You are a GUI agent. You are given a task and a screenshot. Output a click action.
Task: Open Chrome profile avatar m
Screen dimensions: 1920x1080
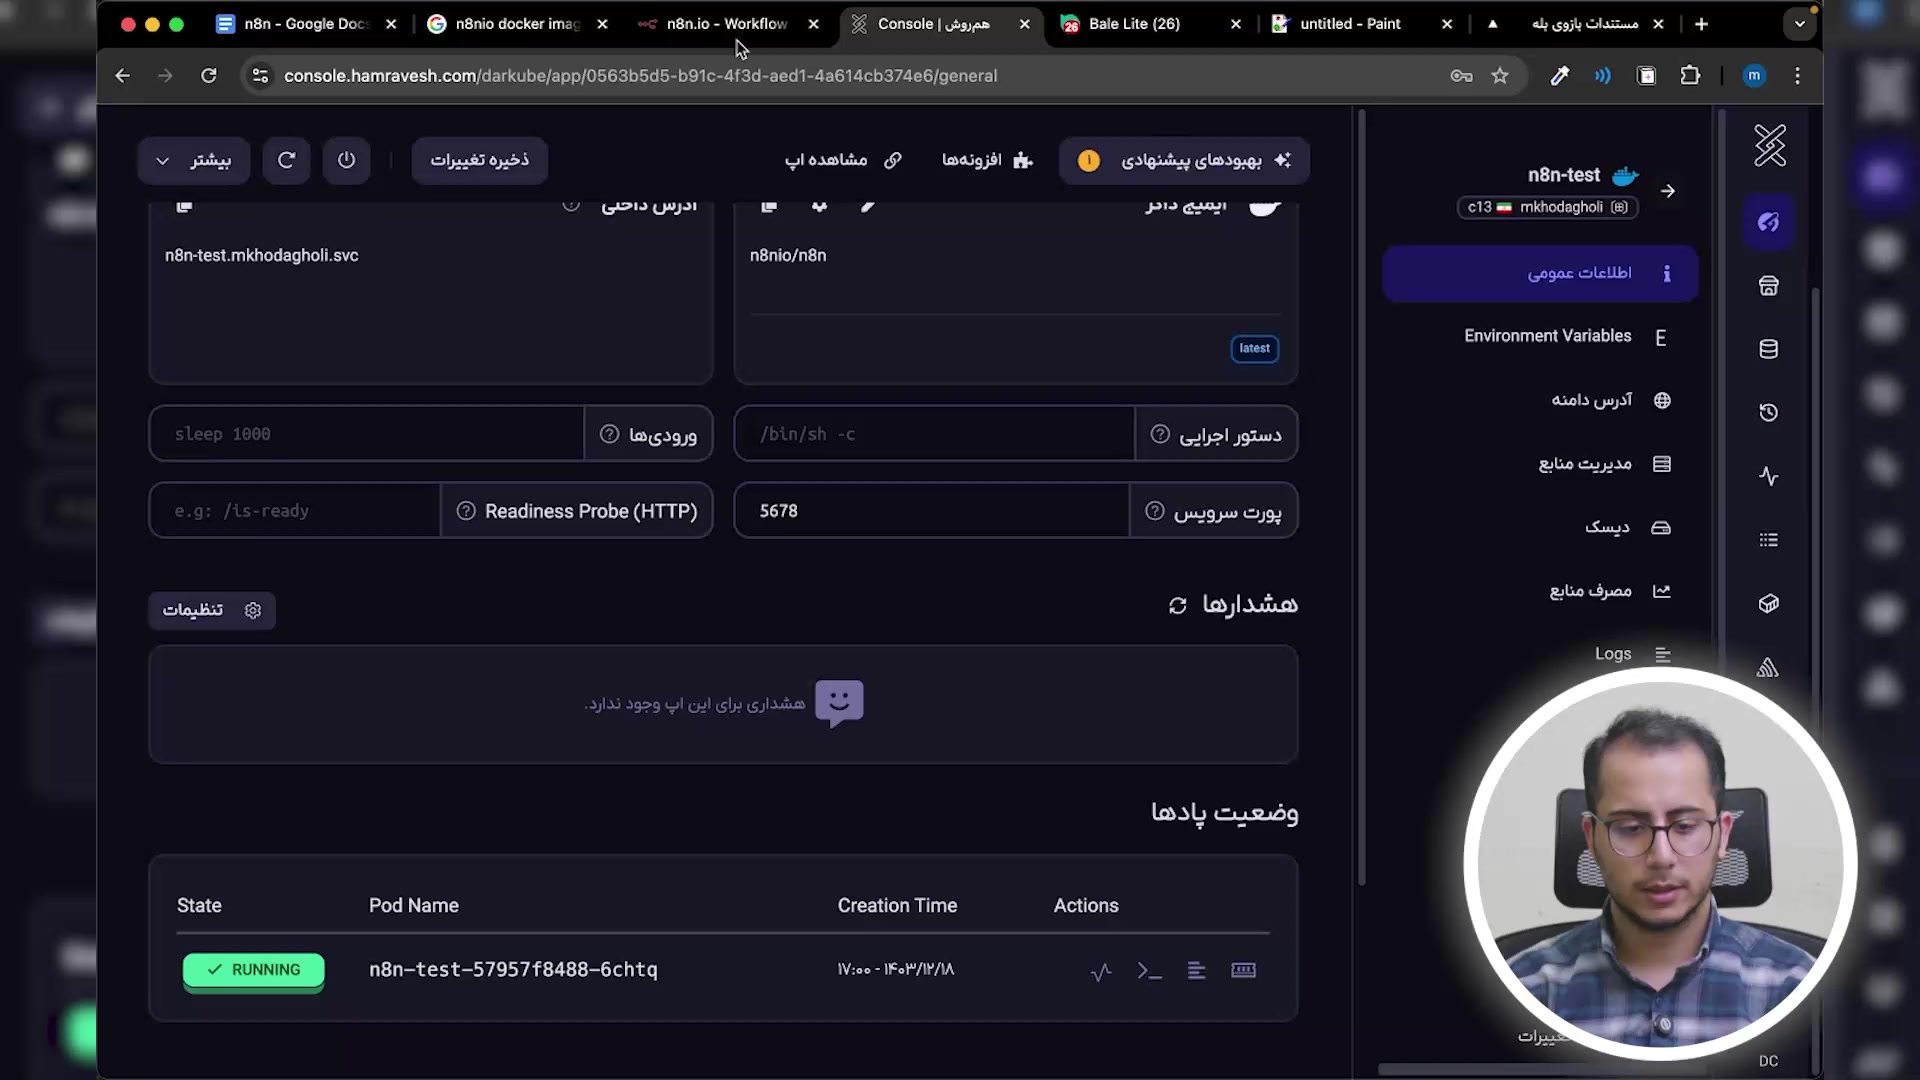pyautogui.click(x=1754, y=76)
